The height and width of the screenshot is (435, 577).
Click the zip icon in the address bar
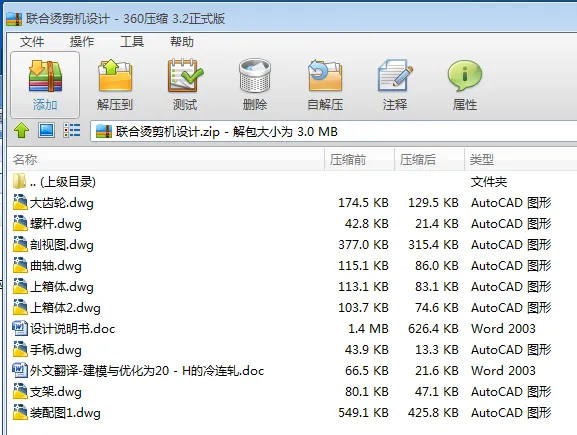coord(104,131)
